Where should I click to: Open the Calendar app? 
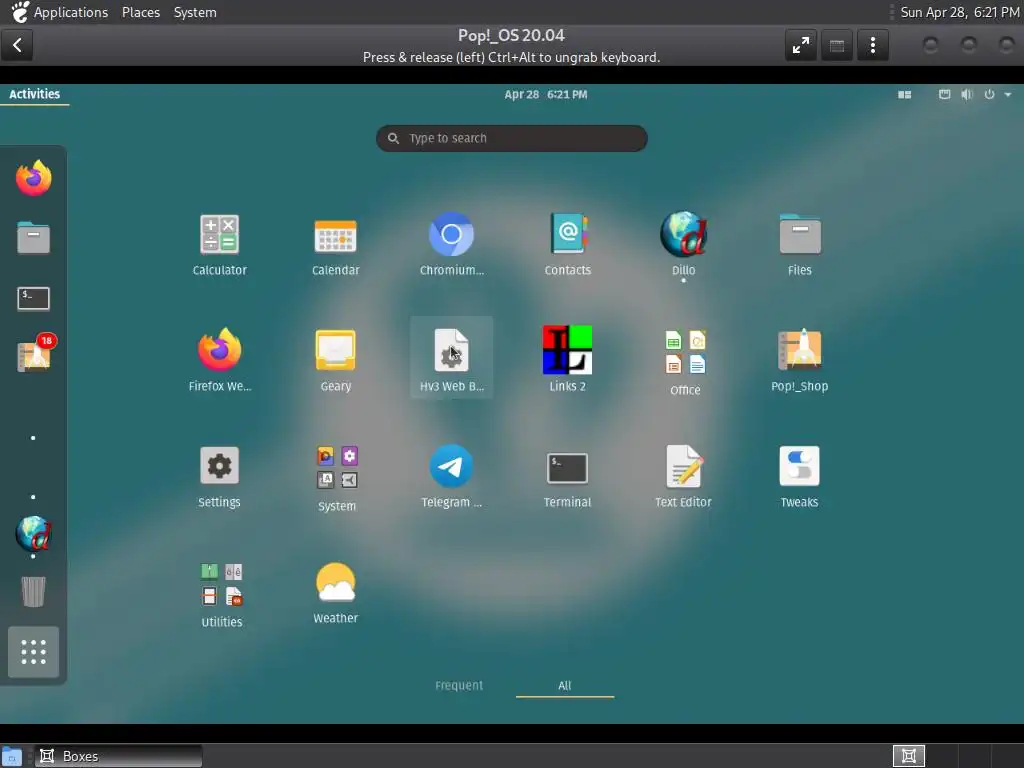(x=336, y=245)
